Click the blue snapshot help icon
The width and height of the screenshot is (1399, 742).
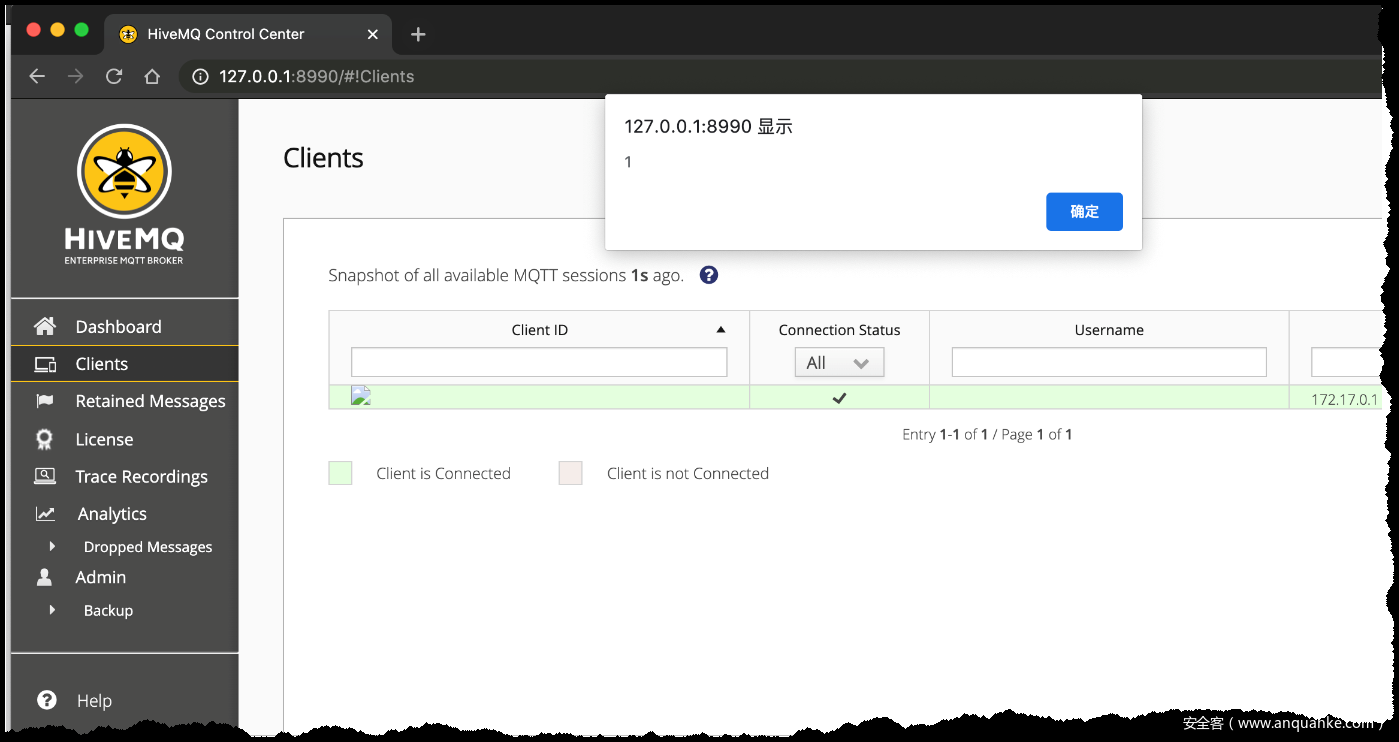(x=709, y=275)
